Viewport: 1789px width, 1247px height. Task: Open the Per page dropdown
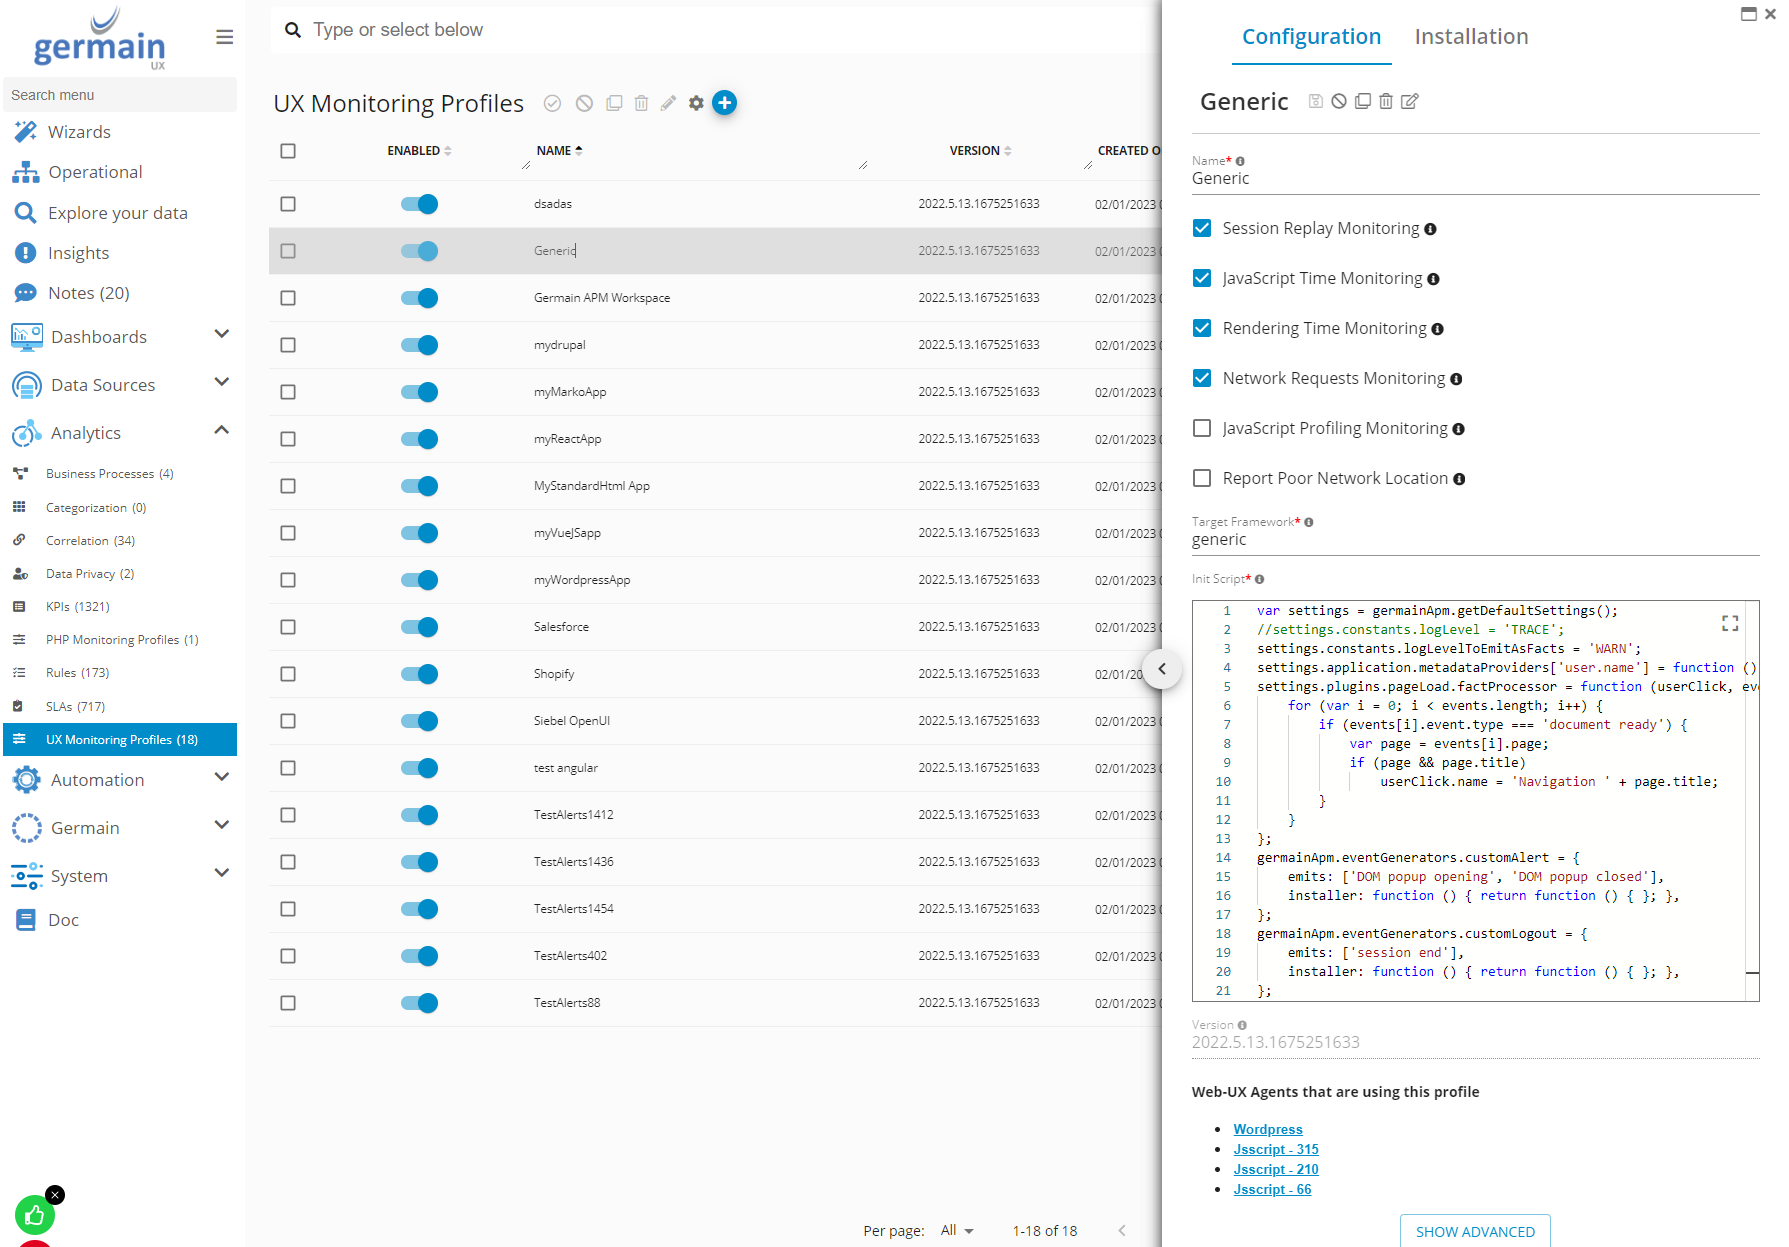(957, 1230)
